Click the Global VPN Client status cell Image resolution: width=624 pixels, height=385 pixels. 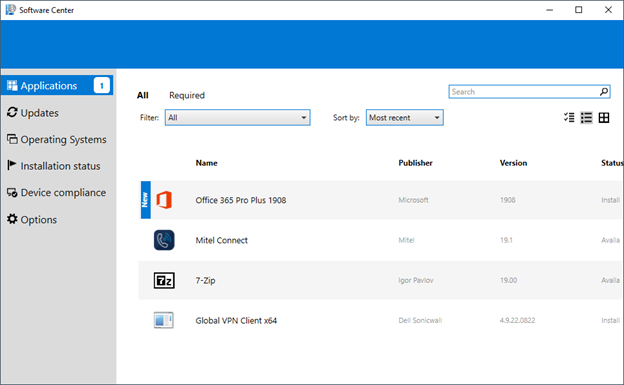point(610,321)
